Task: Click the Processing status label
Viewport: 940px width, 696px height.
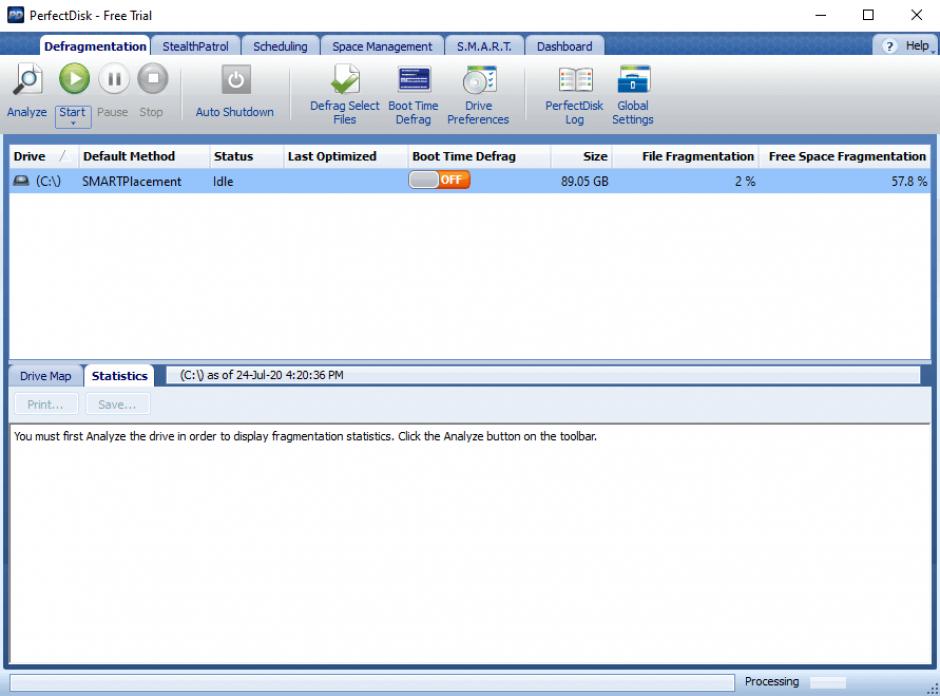Action: [772, 682]
